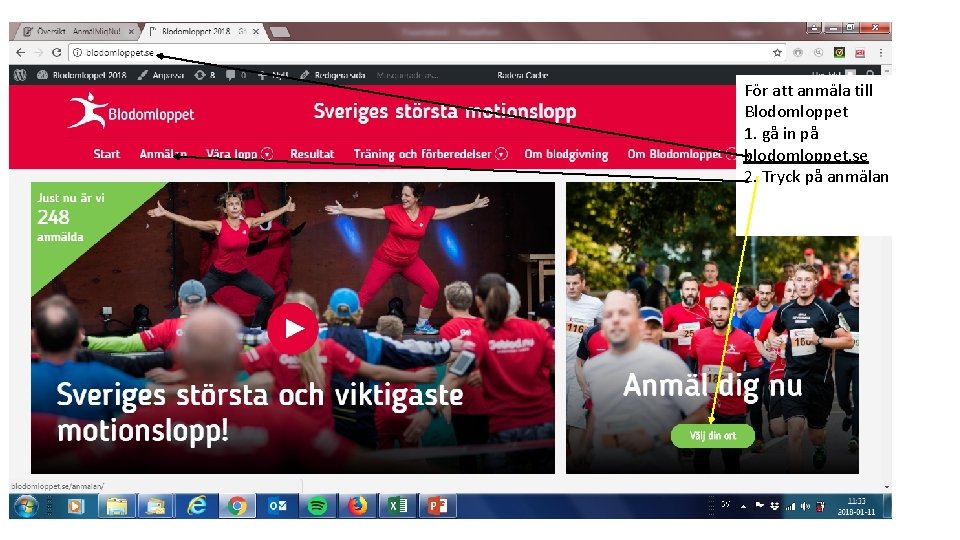Screen dimensions: 960x540
Task: Click the Anmäl dig nu heading
Action: [713, 386]
